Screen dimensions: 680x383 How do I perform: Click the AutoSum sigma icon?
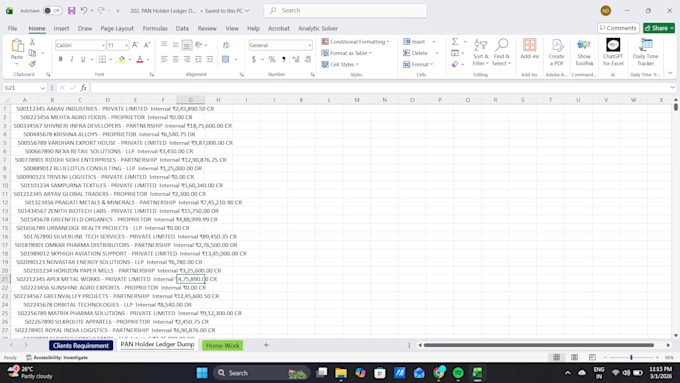pos(454,42)
